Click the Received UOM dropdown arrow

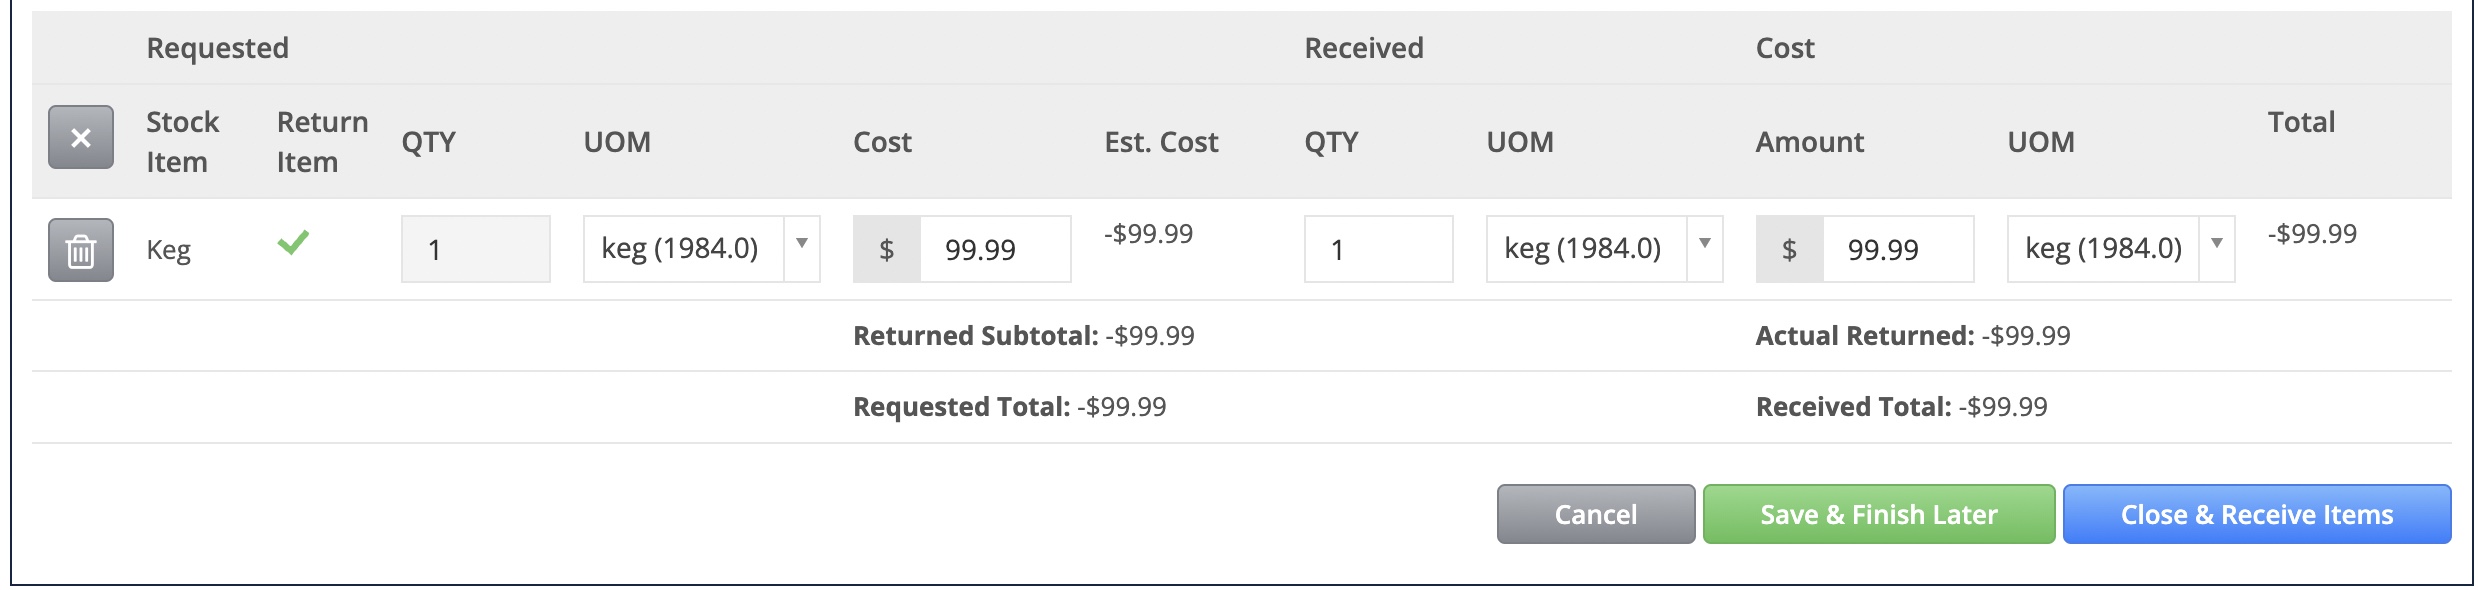click(x=1705, y=244)
